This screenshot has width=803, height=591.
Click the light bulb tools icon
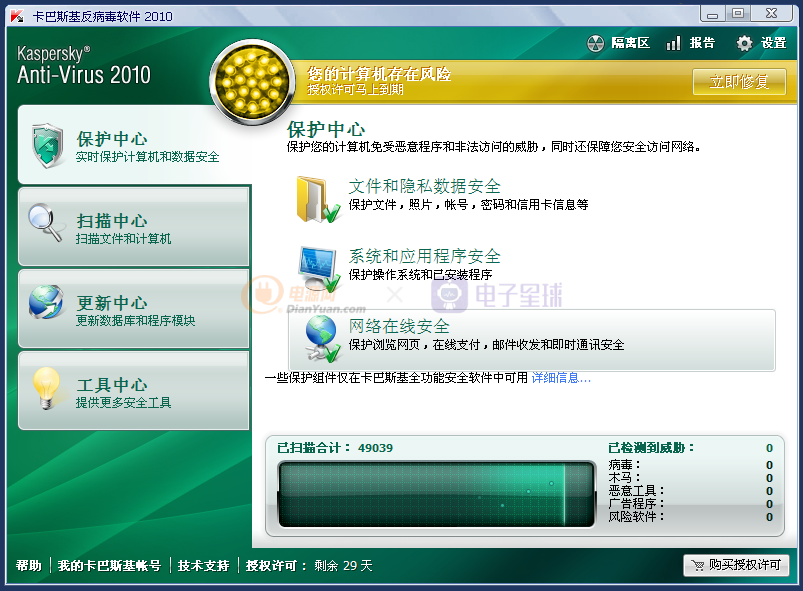point(46,388)
